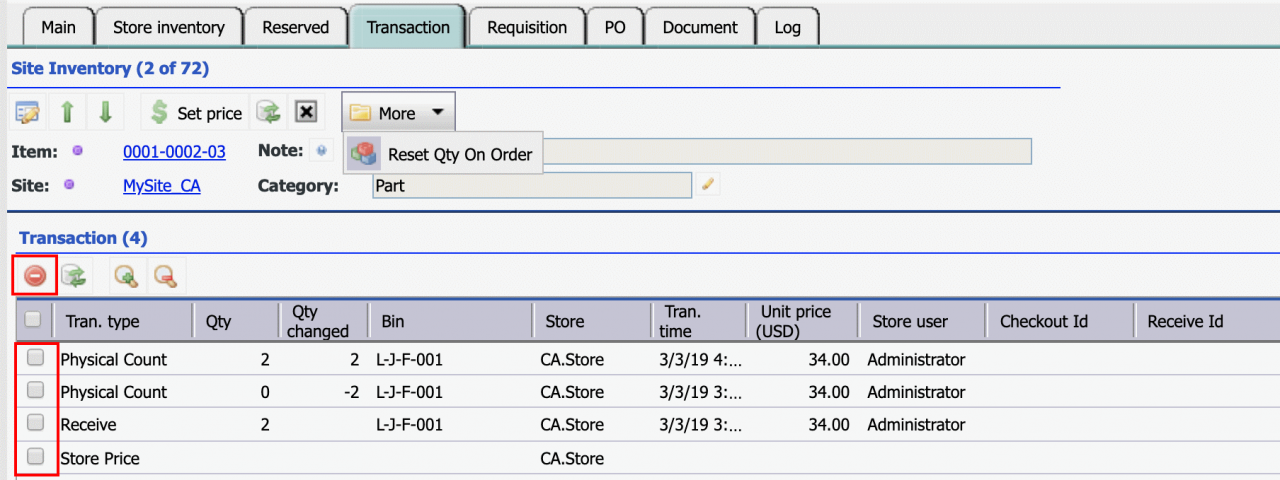
Task: Click the magnifier-minus clear search icon
Action: tap(165, 275)
